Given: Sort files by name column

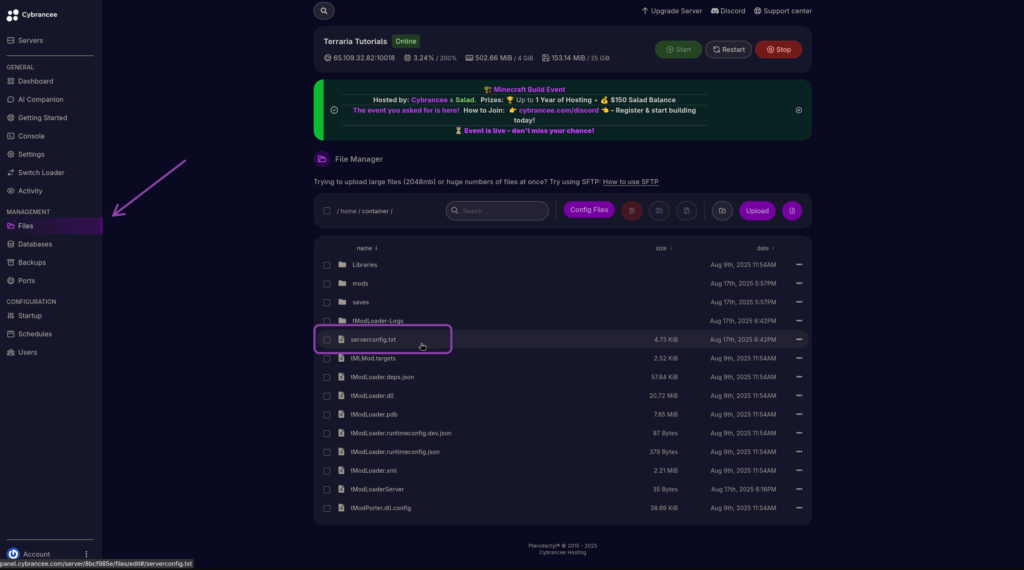Looking at the screenshot, I should 367,248.
